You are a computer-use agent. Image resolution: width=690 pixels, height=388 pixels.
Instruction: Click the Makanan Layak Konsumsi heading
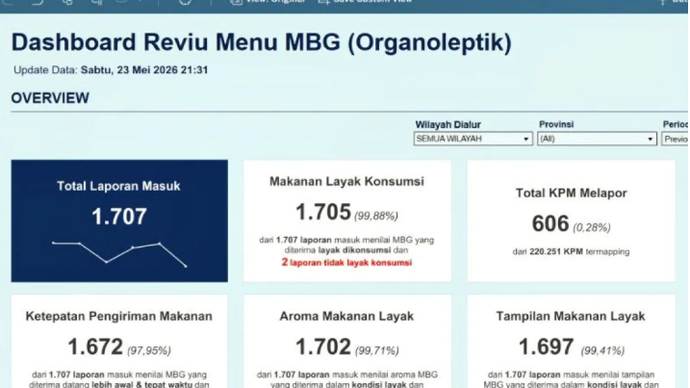347,181
